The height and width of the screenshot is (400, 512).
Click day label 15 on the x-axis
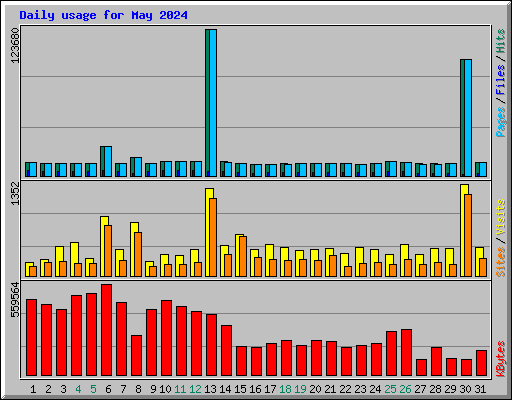coord(240,389)
